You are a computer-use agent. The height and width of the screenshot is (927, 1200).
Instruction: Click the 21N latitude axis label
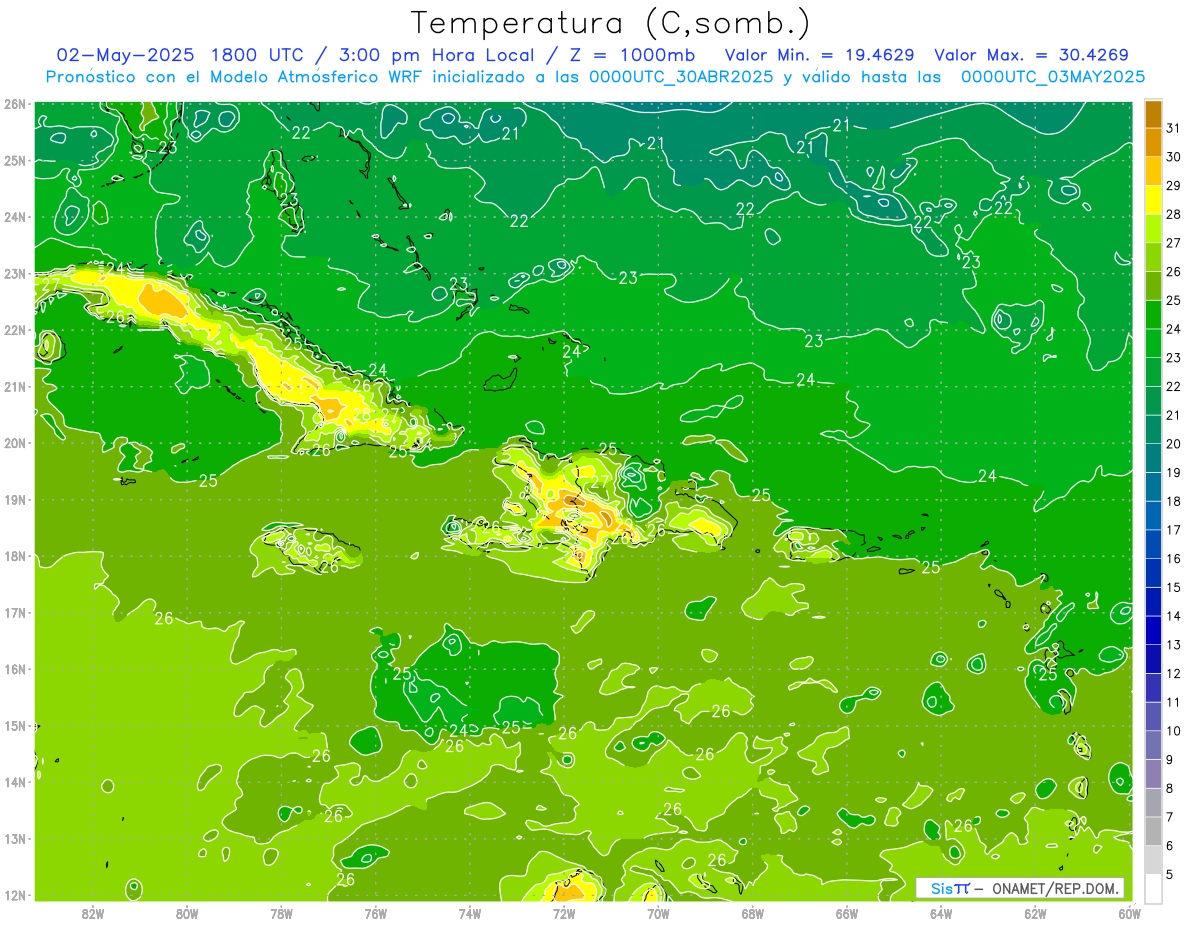point(14,386)
